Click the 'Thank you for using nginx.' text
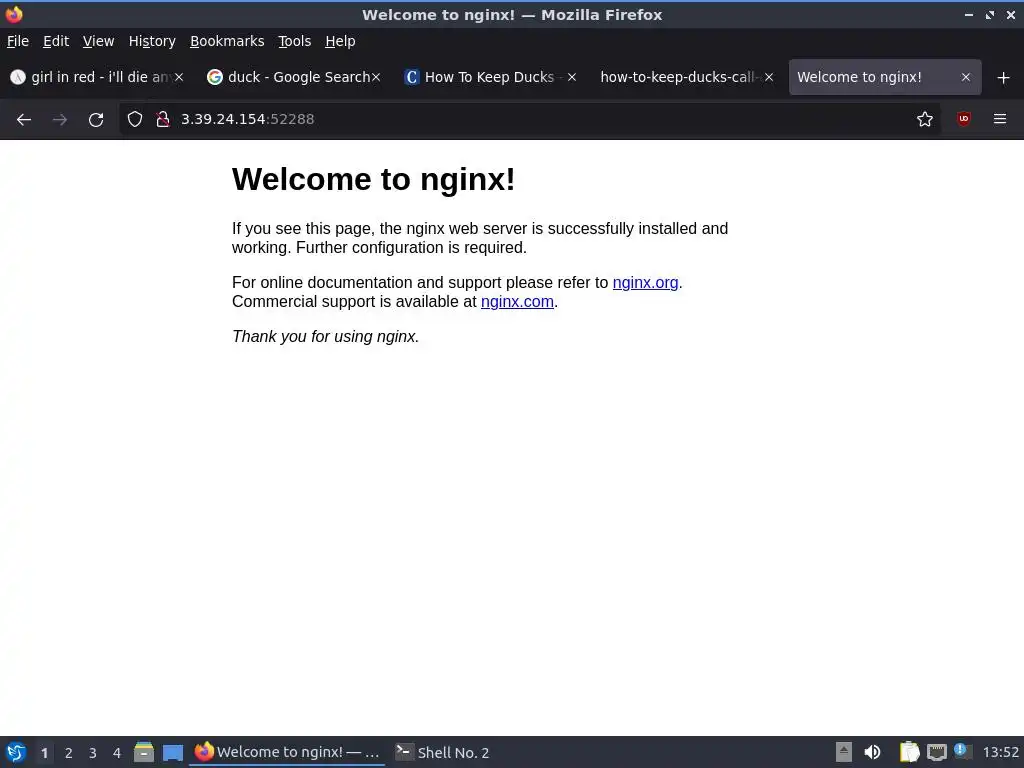This screenshot has height=768, width=1024. coord(325,336)
